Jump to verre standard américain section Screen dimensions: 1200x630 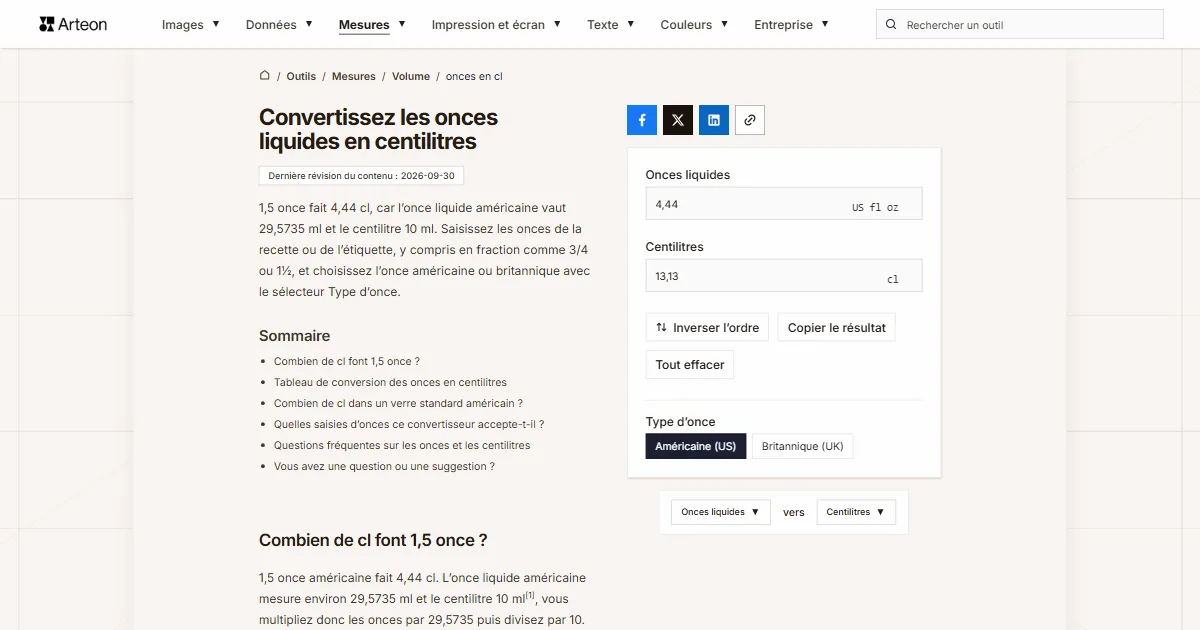pyautogui.click(x=398, y=403)
